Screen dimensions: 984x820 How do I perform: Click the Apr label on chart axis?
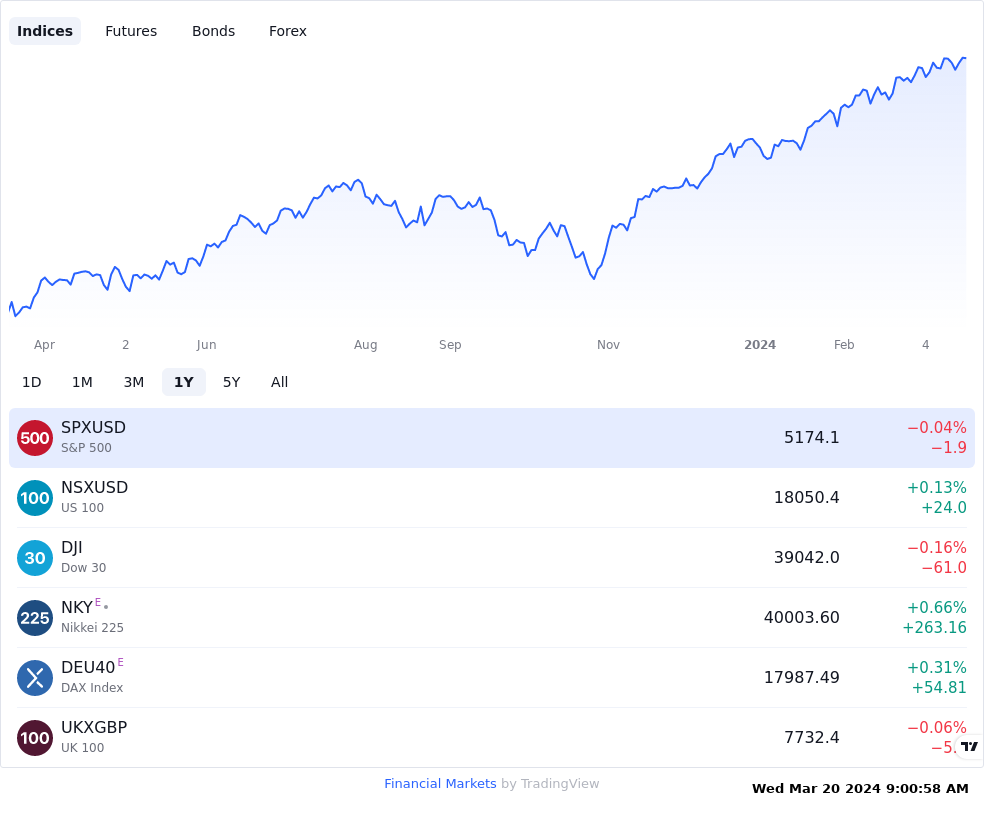click(x=45, y=345)
